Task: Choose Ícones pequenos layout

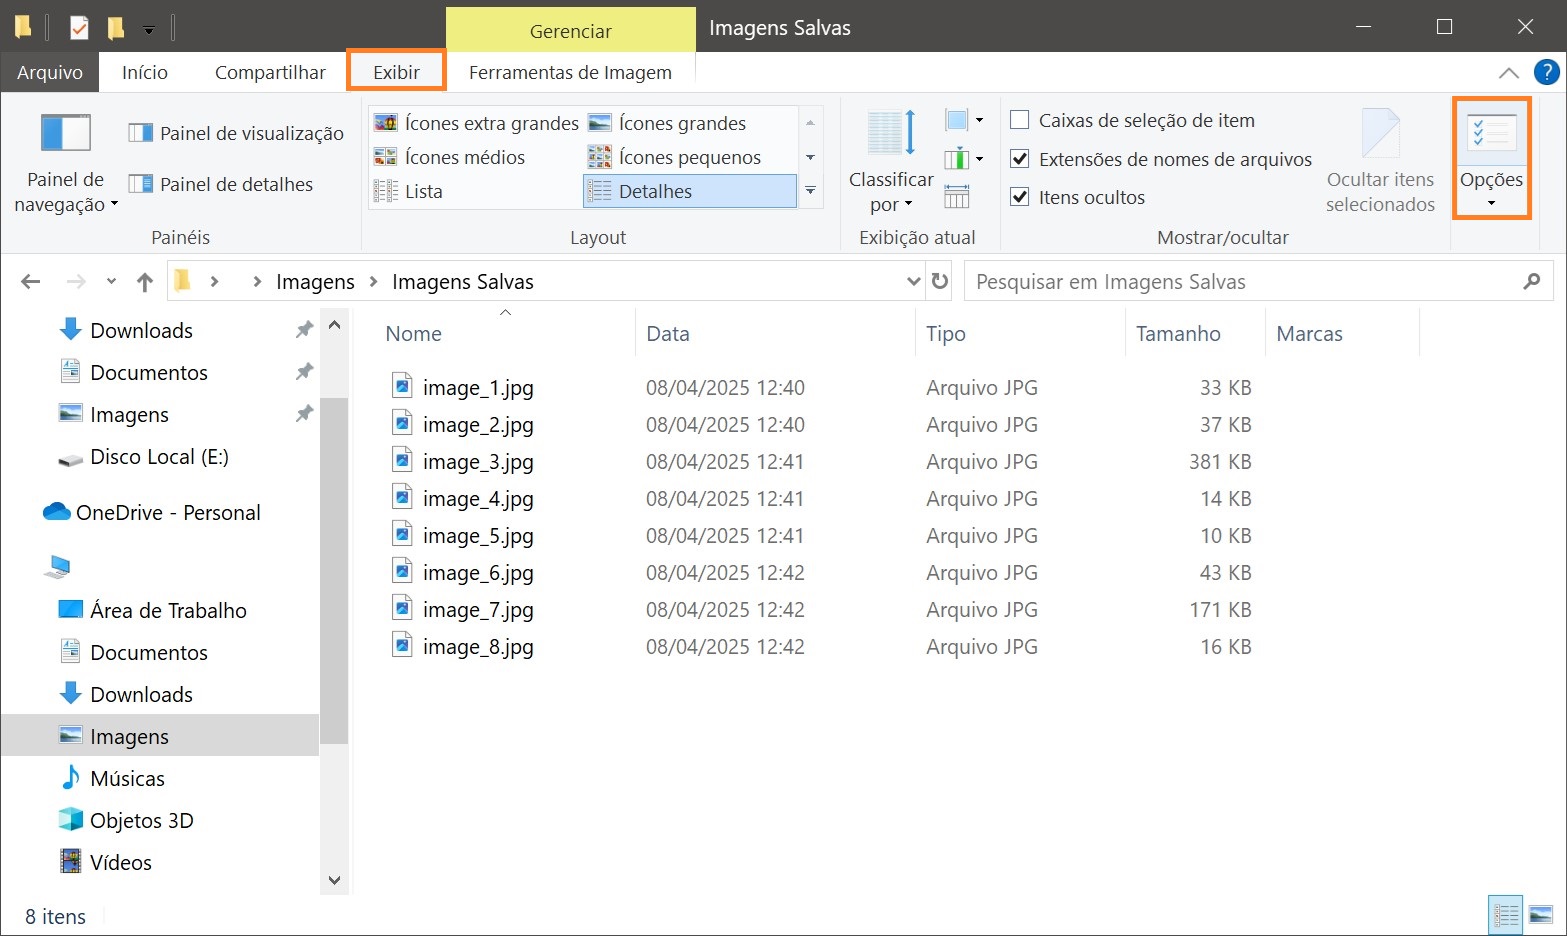Action: click(674, 157)
